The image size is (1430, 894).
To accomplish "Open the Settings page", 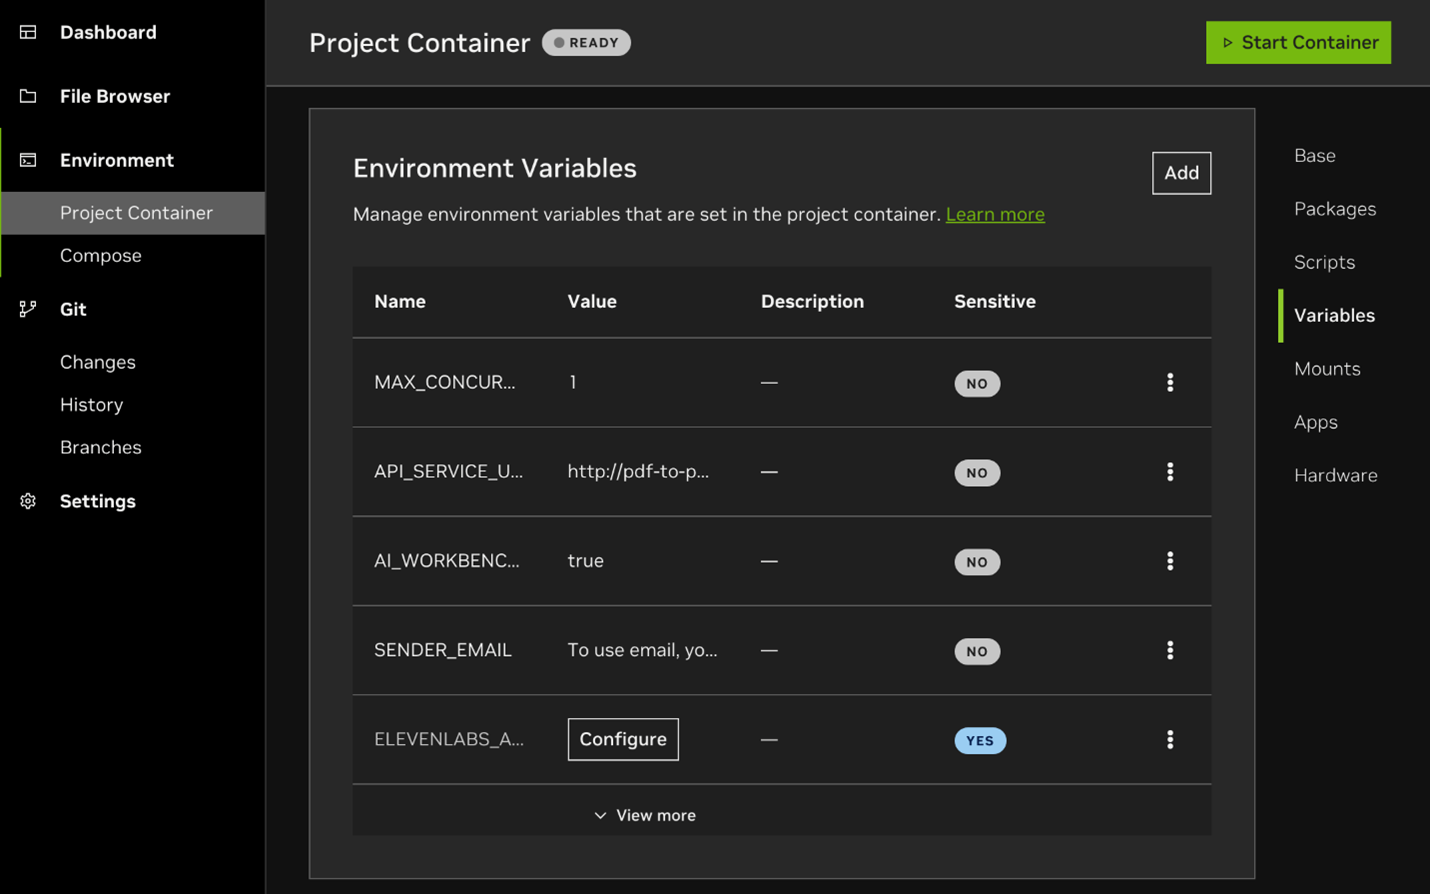I will [x=98, y=501].
